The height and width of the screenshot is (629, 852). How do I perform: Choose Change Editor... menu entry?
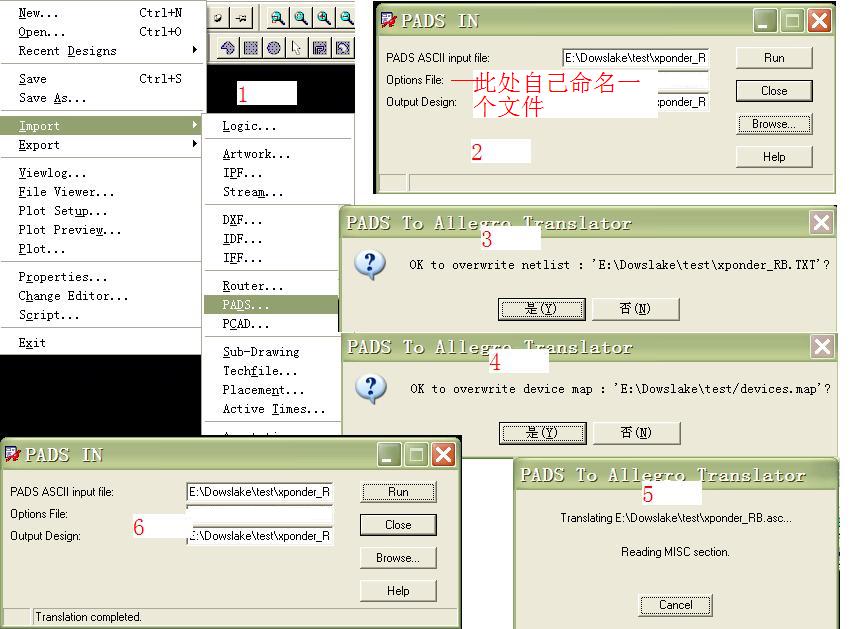coord(102,296)
